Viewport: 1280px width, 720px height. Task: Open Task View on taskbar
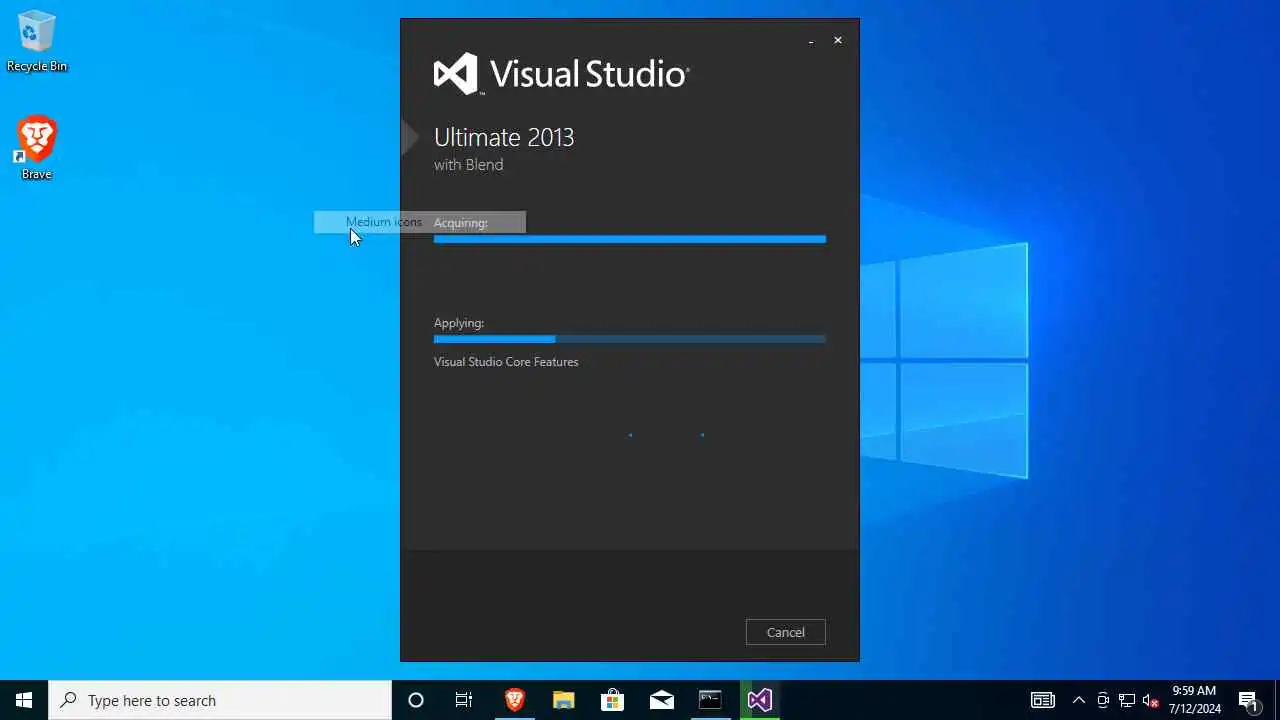[464, 700]
